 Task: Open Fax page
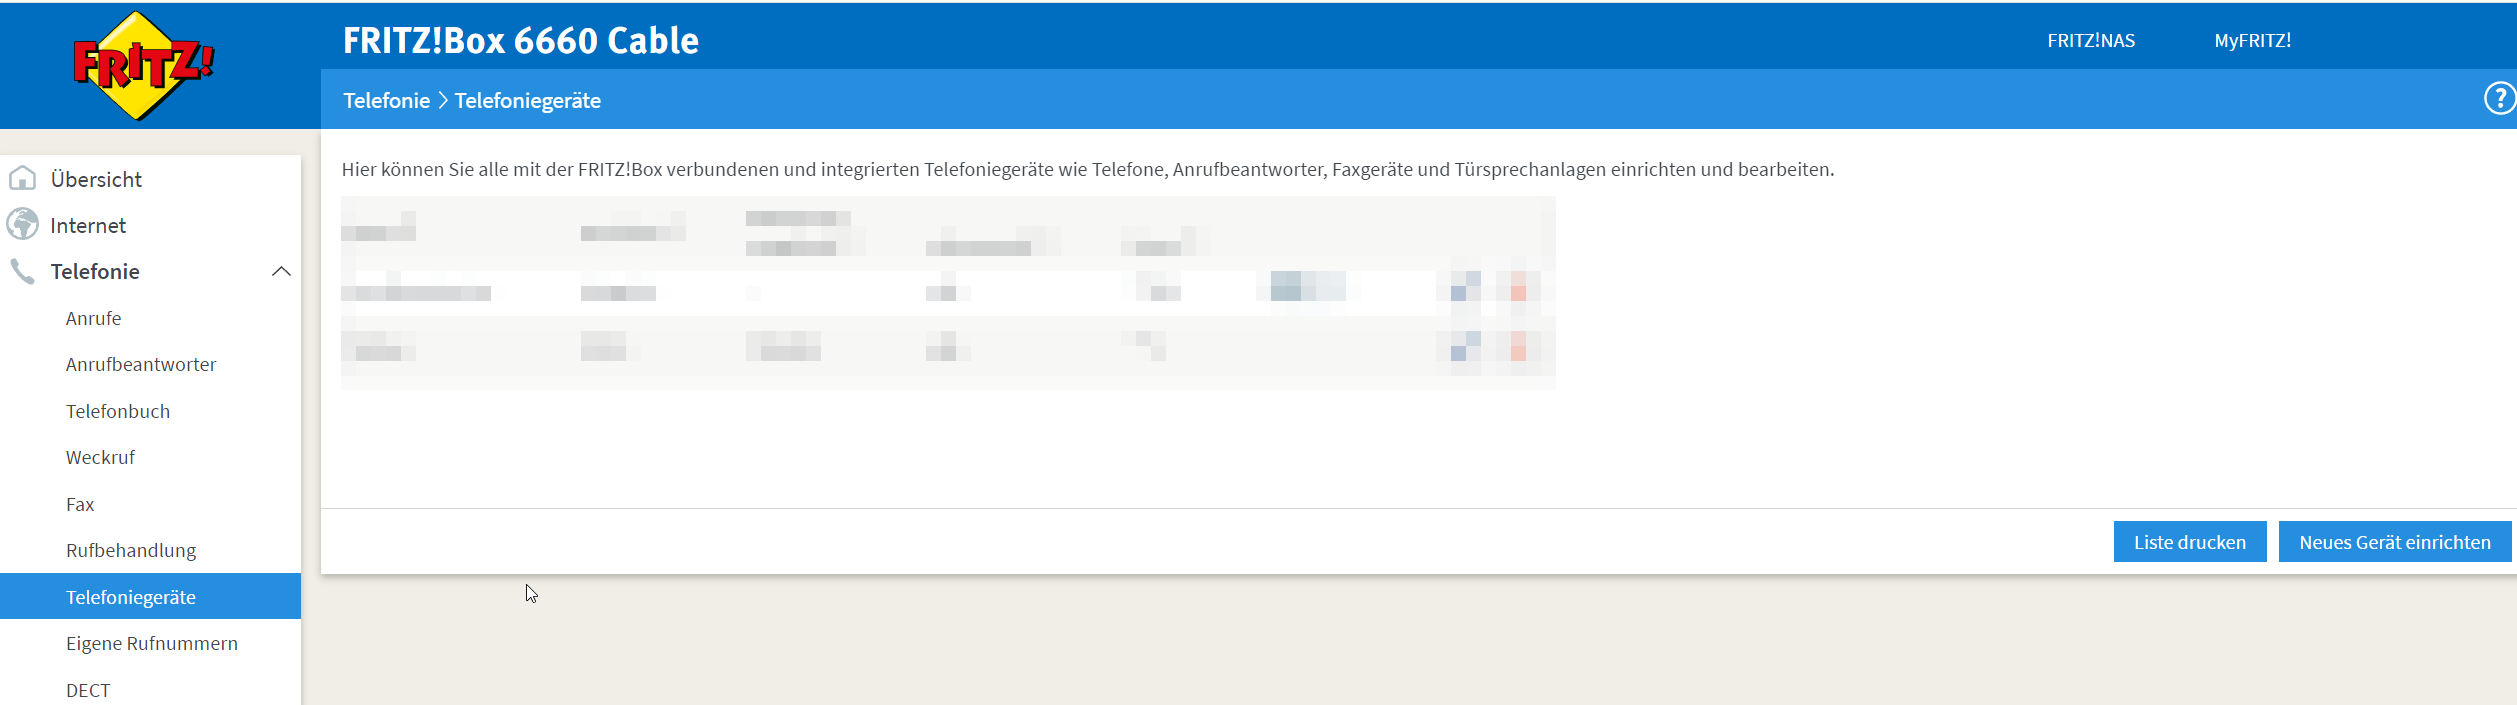coord(80,504)
